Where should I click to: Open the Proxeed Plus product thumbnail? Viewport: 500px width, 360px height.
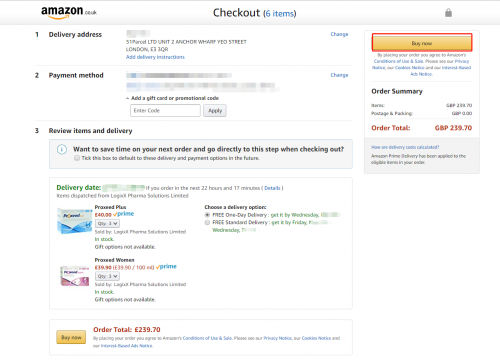pyautogui.click(x=74, y=220)
